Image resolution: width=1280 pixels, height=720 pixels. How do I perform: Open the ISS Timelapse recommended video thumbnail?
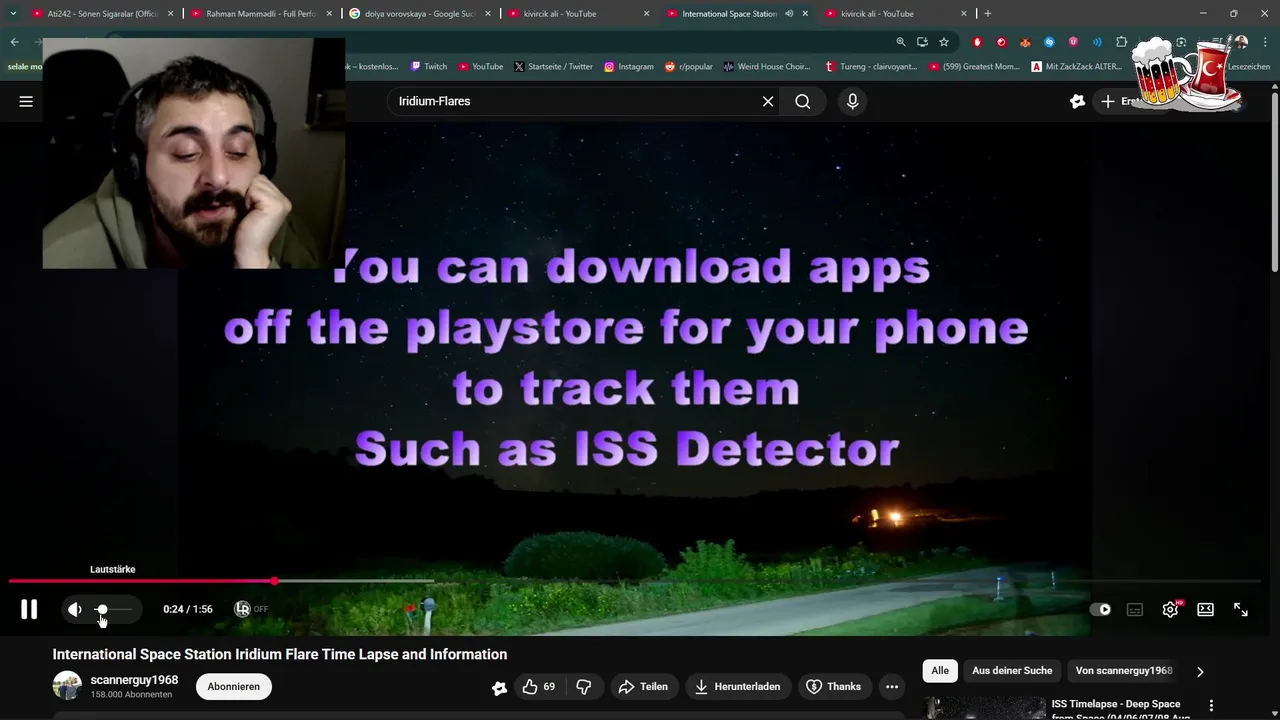(984, 708)
